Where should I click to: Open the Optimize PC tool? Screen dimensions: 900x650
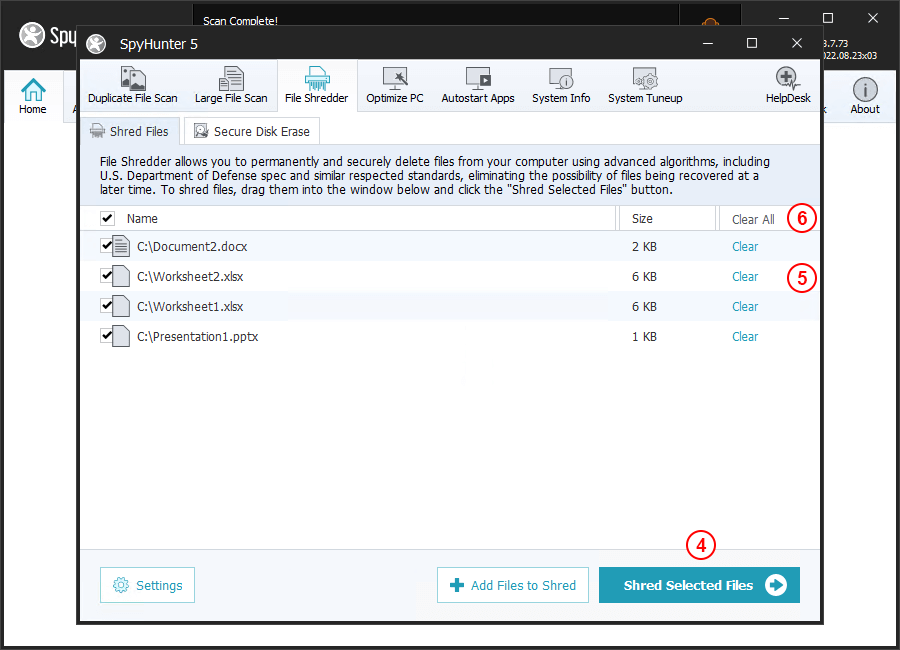click(394, 86)
